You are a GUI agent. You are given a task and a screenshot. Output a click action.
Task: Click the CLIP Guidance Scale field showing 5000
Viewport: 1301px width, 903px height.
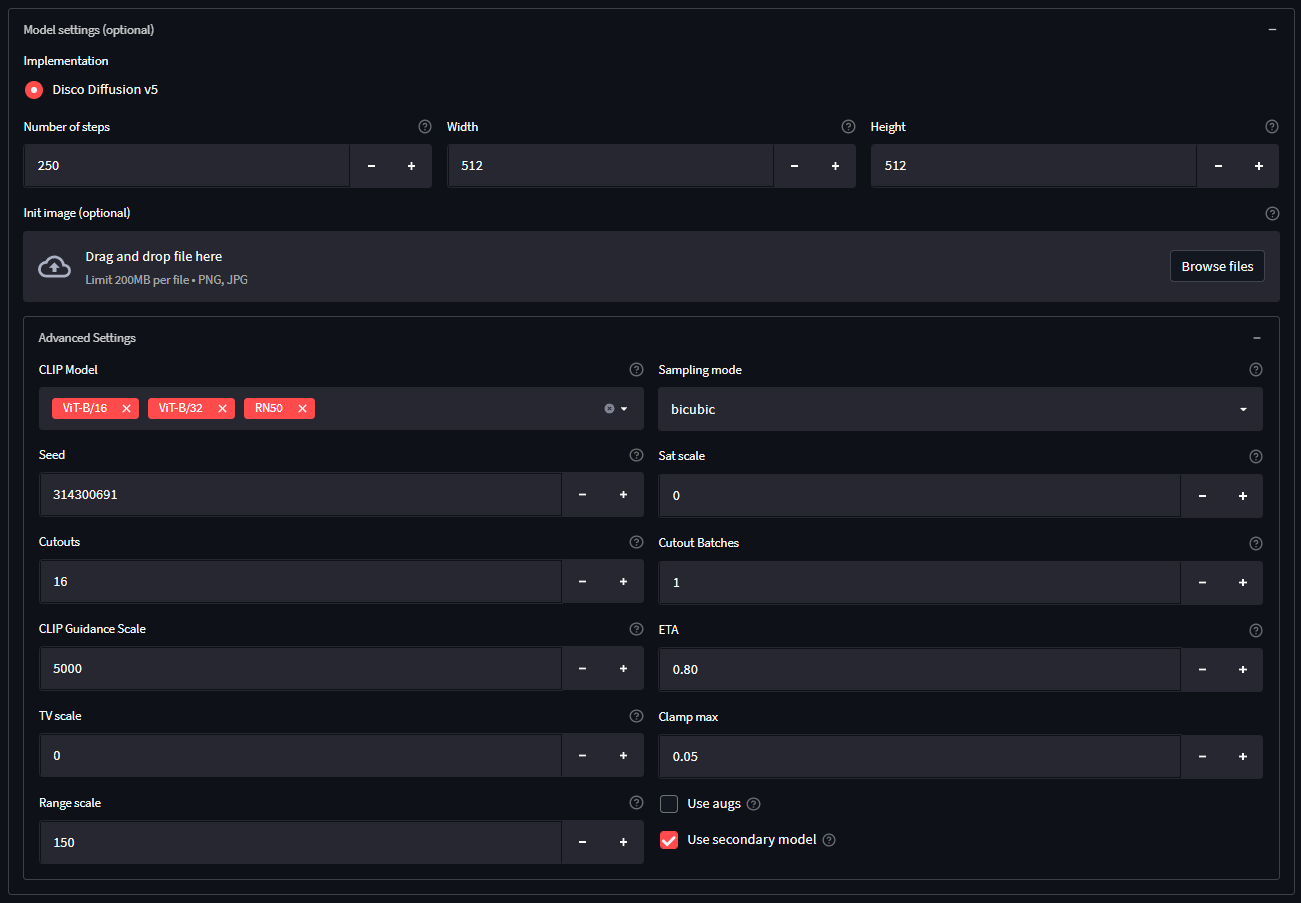tap(300, 669)
